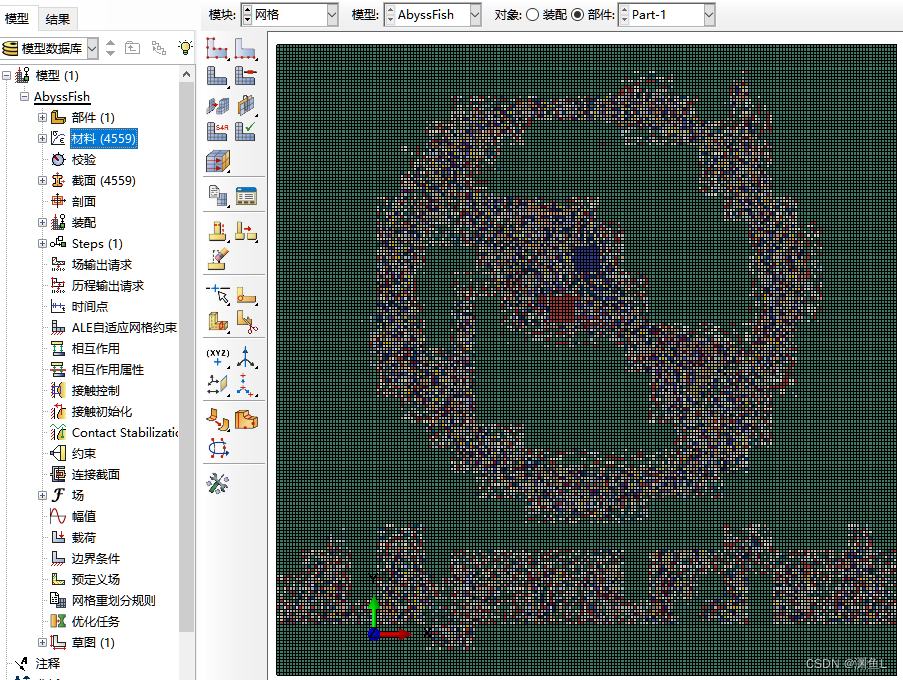Open the orange solid geometry edit tool

pyautogui.click(x=246, y=420)
